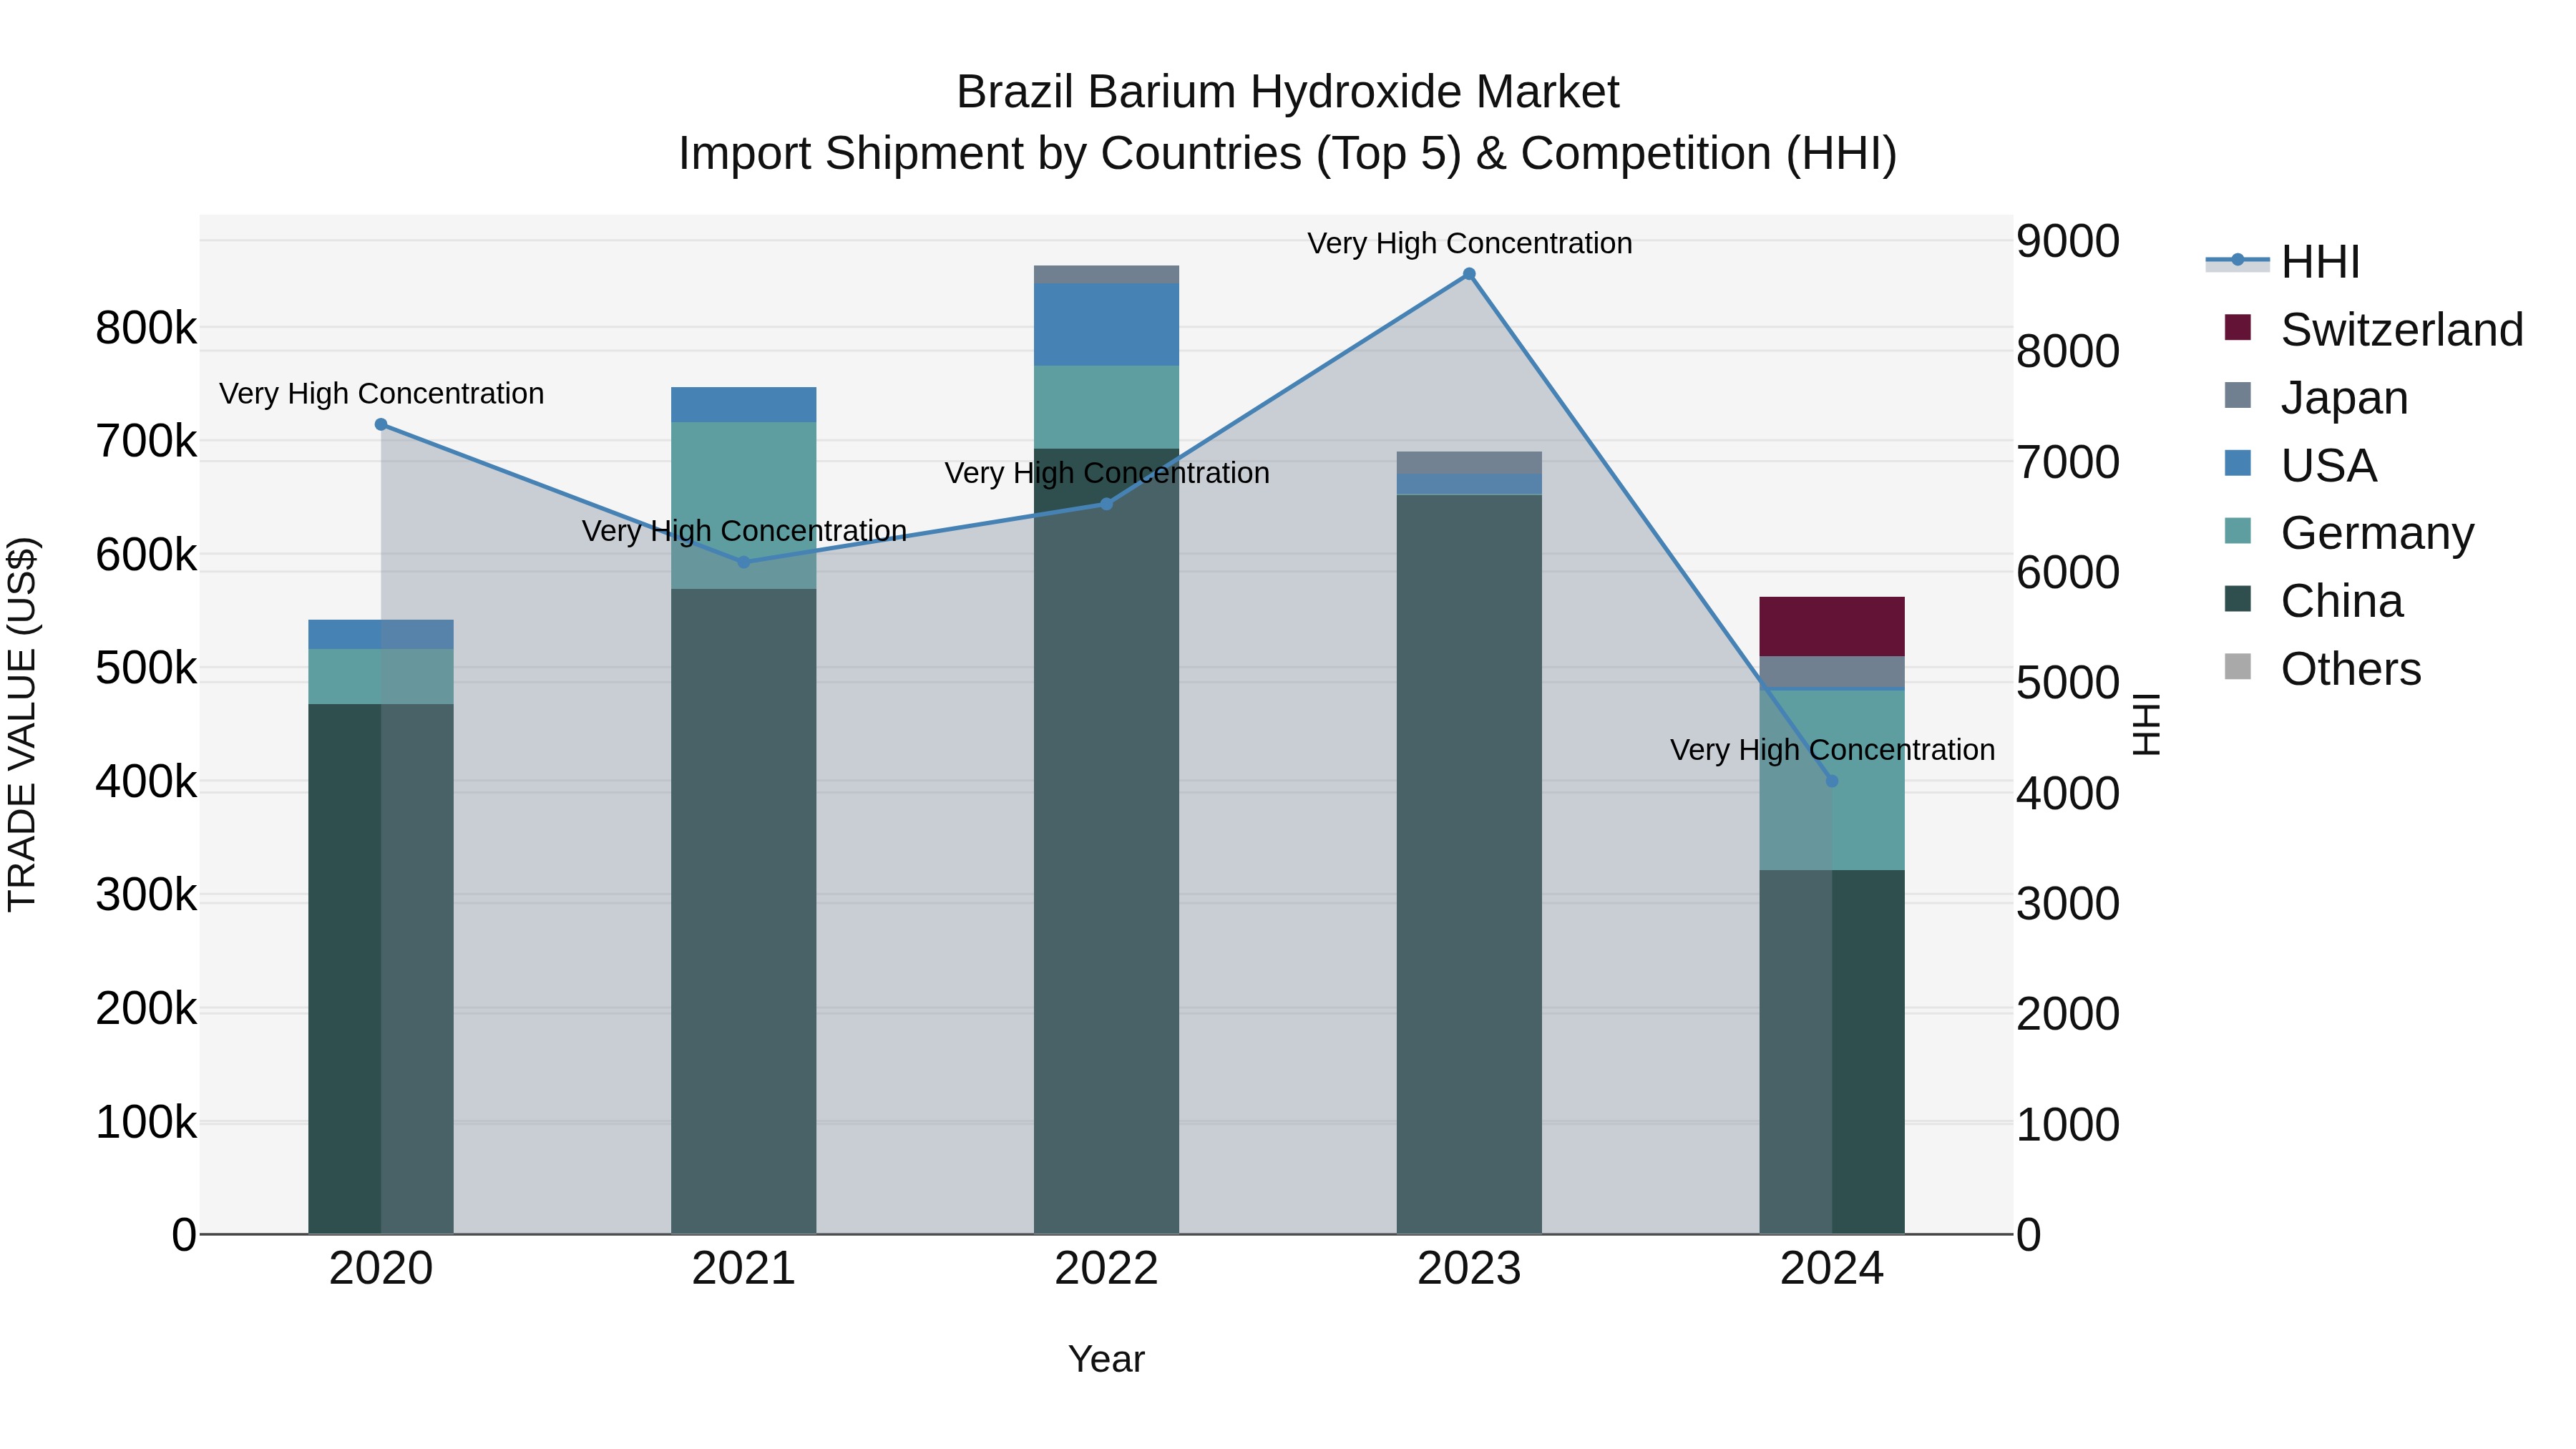Select the USA segment of 2020 bar
The image size is (2576, 1449).
381,634
